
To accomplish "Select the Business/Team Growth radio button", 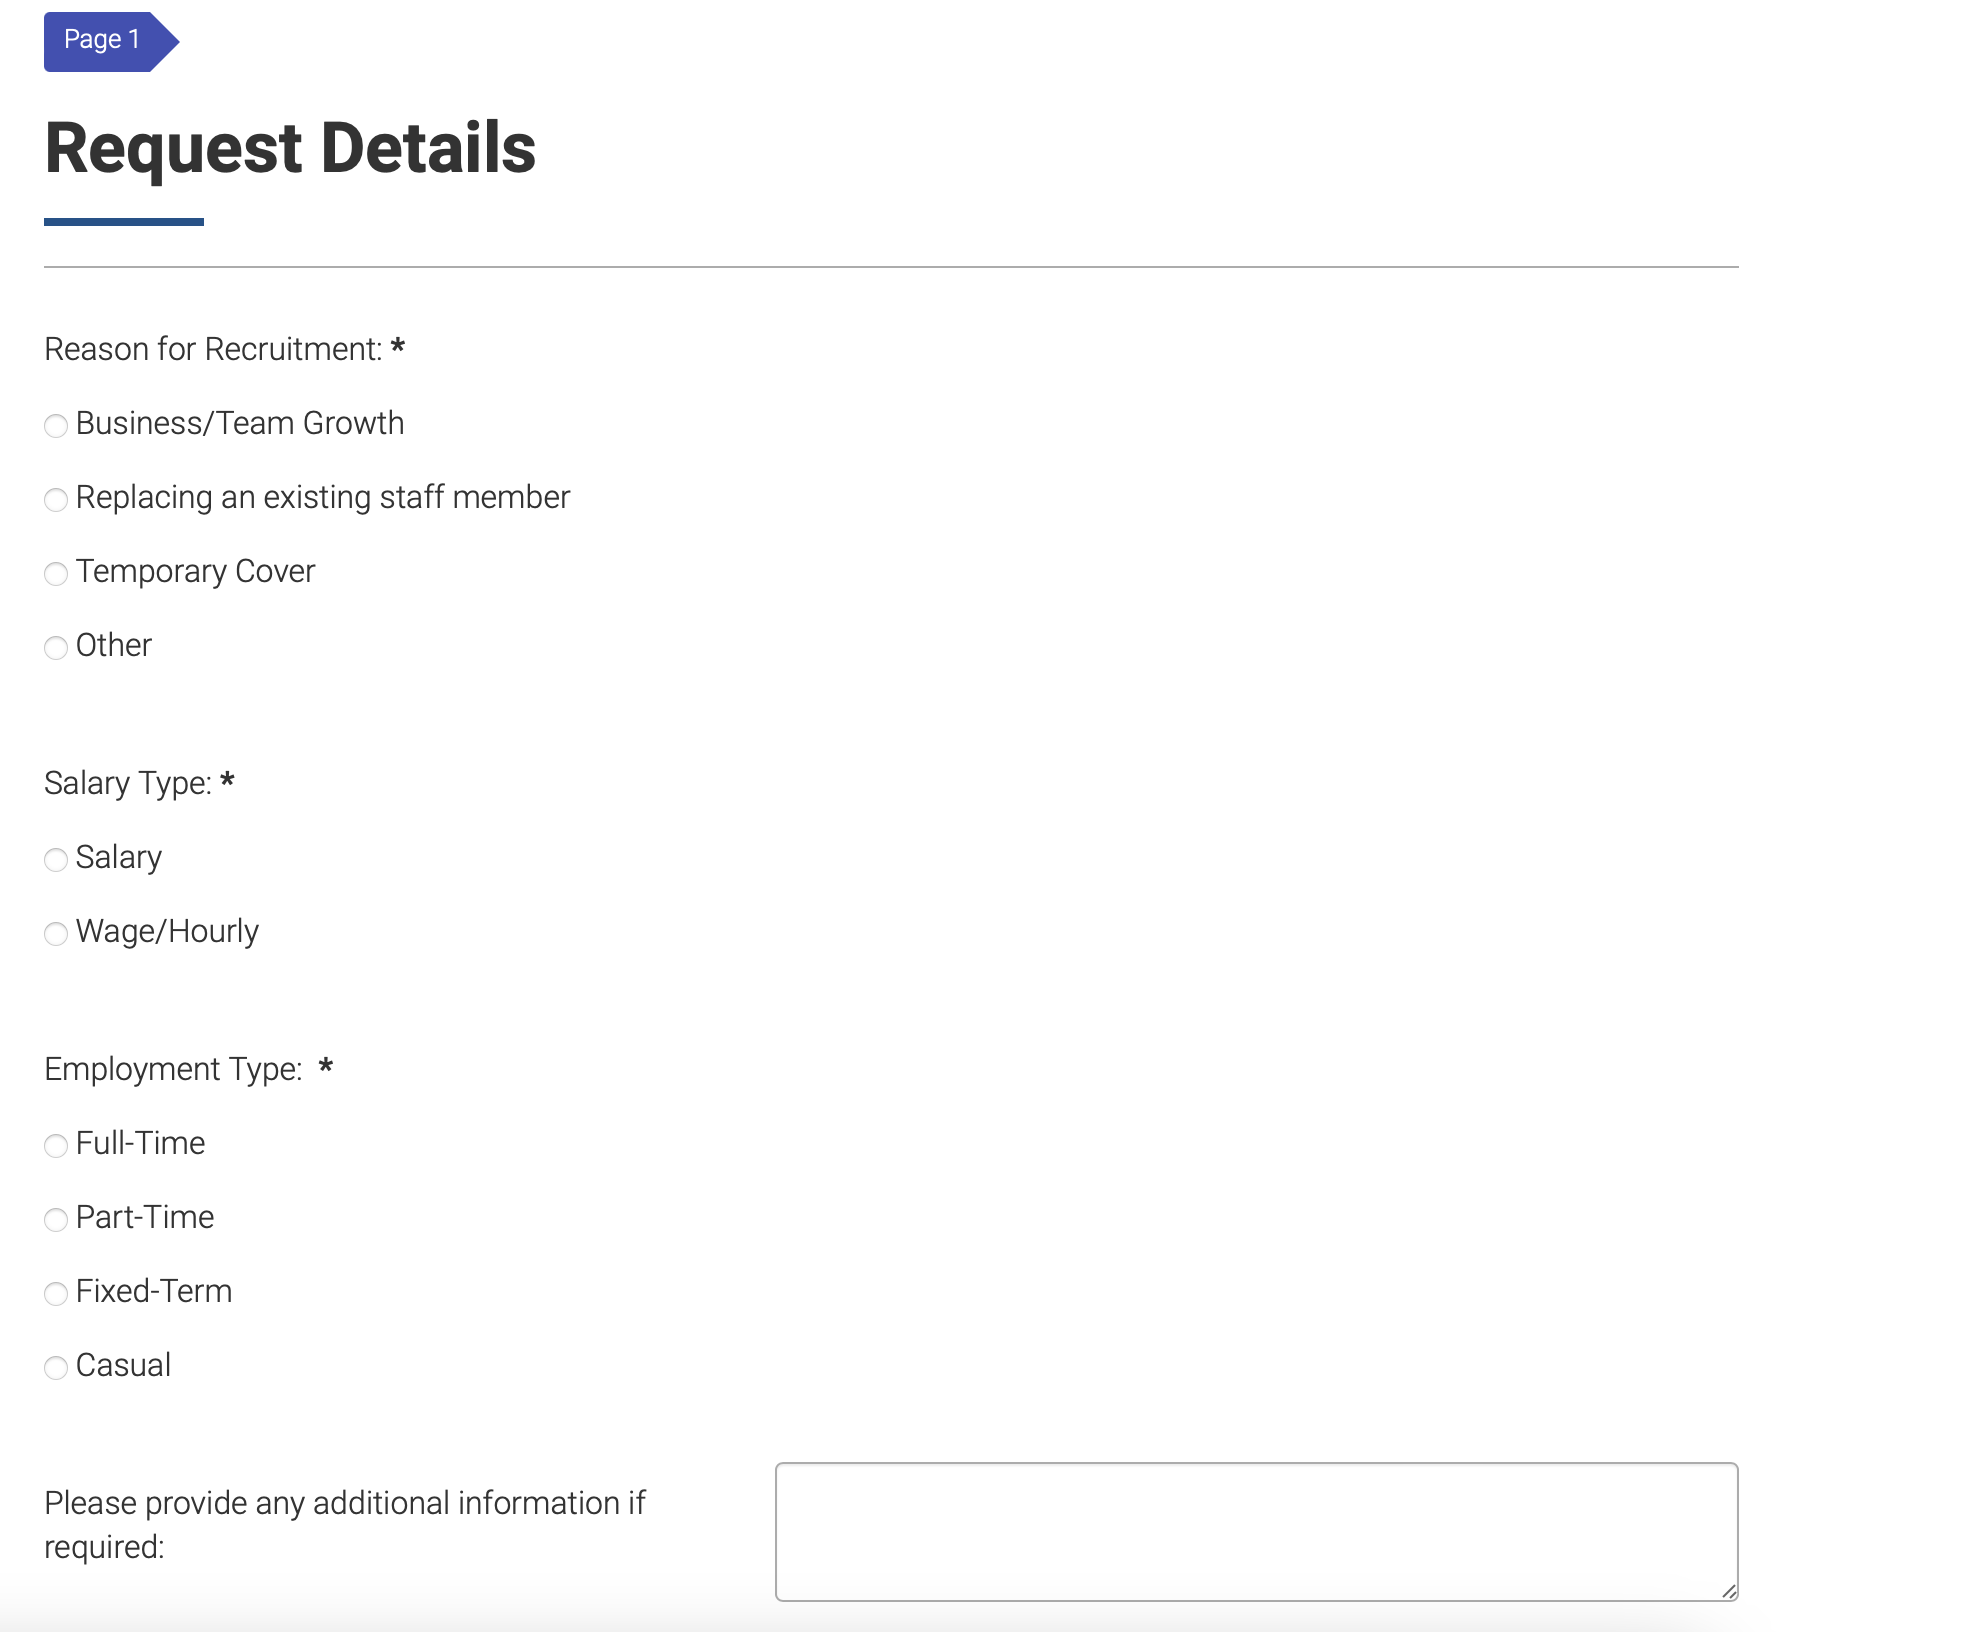I will 56,426.
